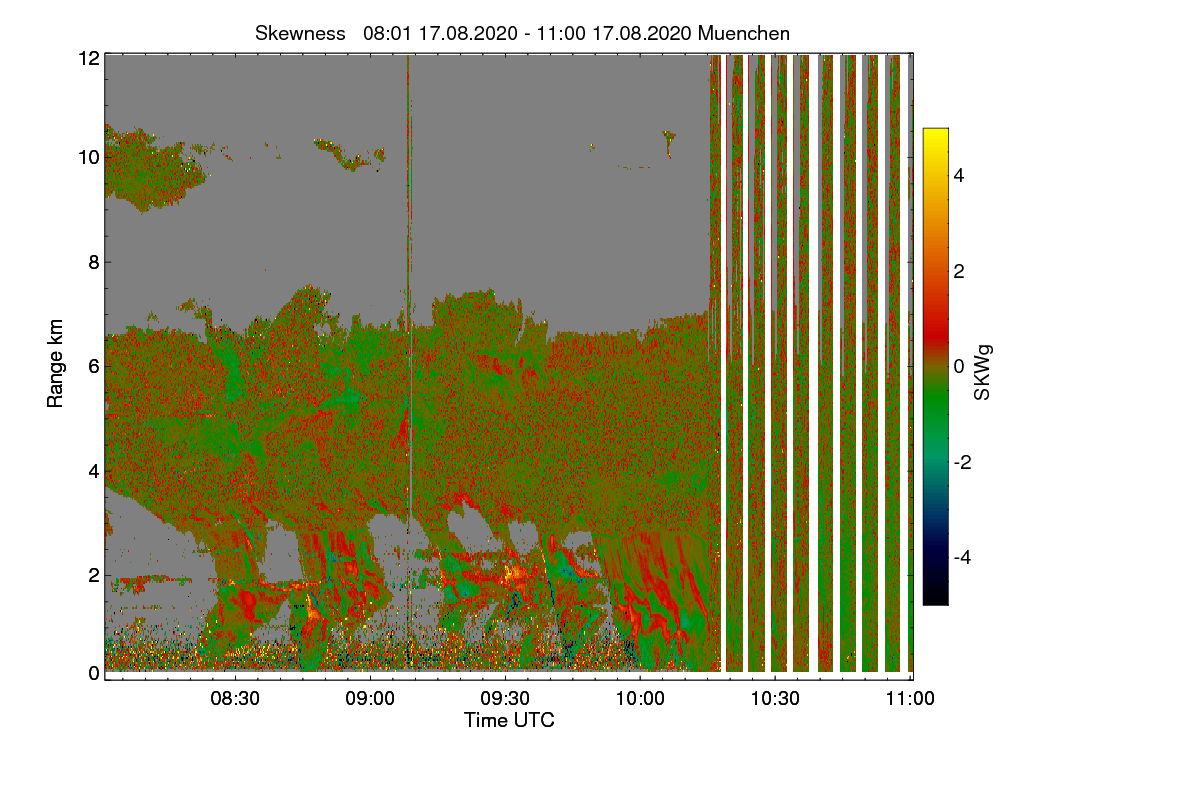Click the "Time UTC" x-axis label

(x=509, y=720)
